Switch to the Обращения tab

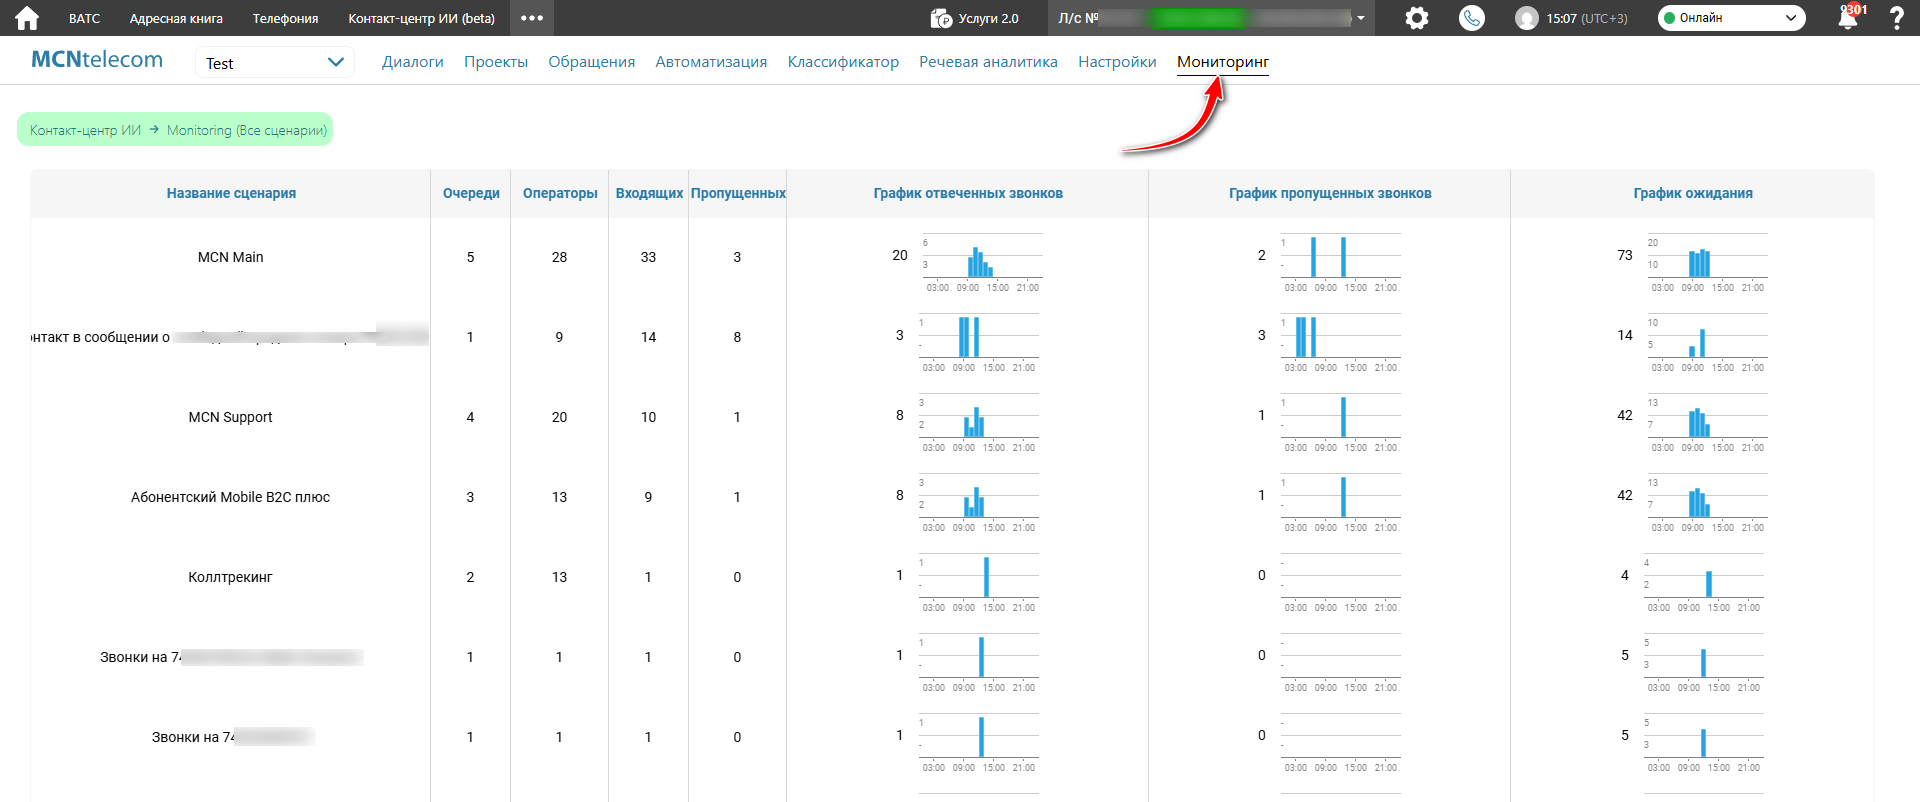coord(592,62)
